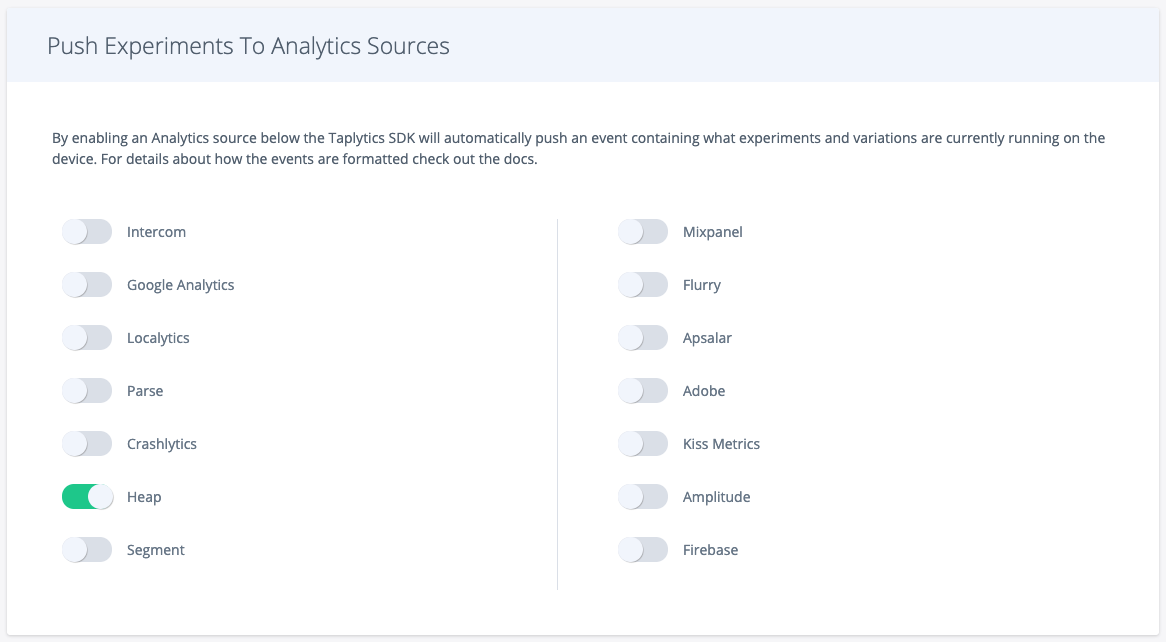Viewport: 1166px width, 642px height.
Task: Switch on the Parse toggle
Action: click(87, 391)
